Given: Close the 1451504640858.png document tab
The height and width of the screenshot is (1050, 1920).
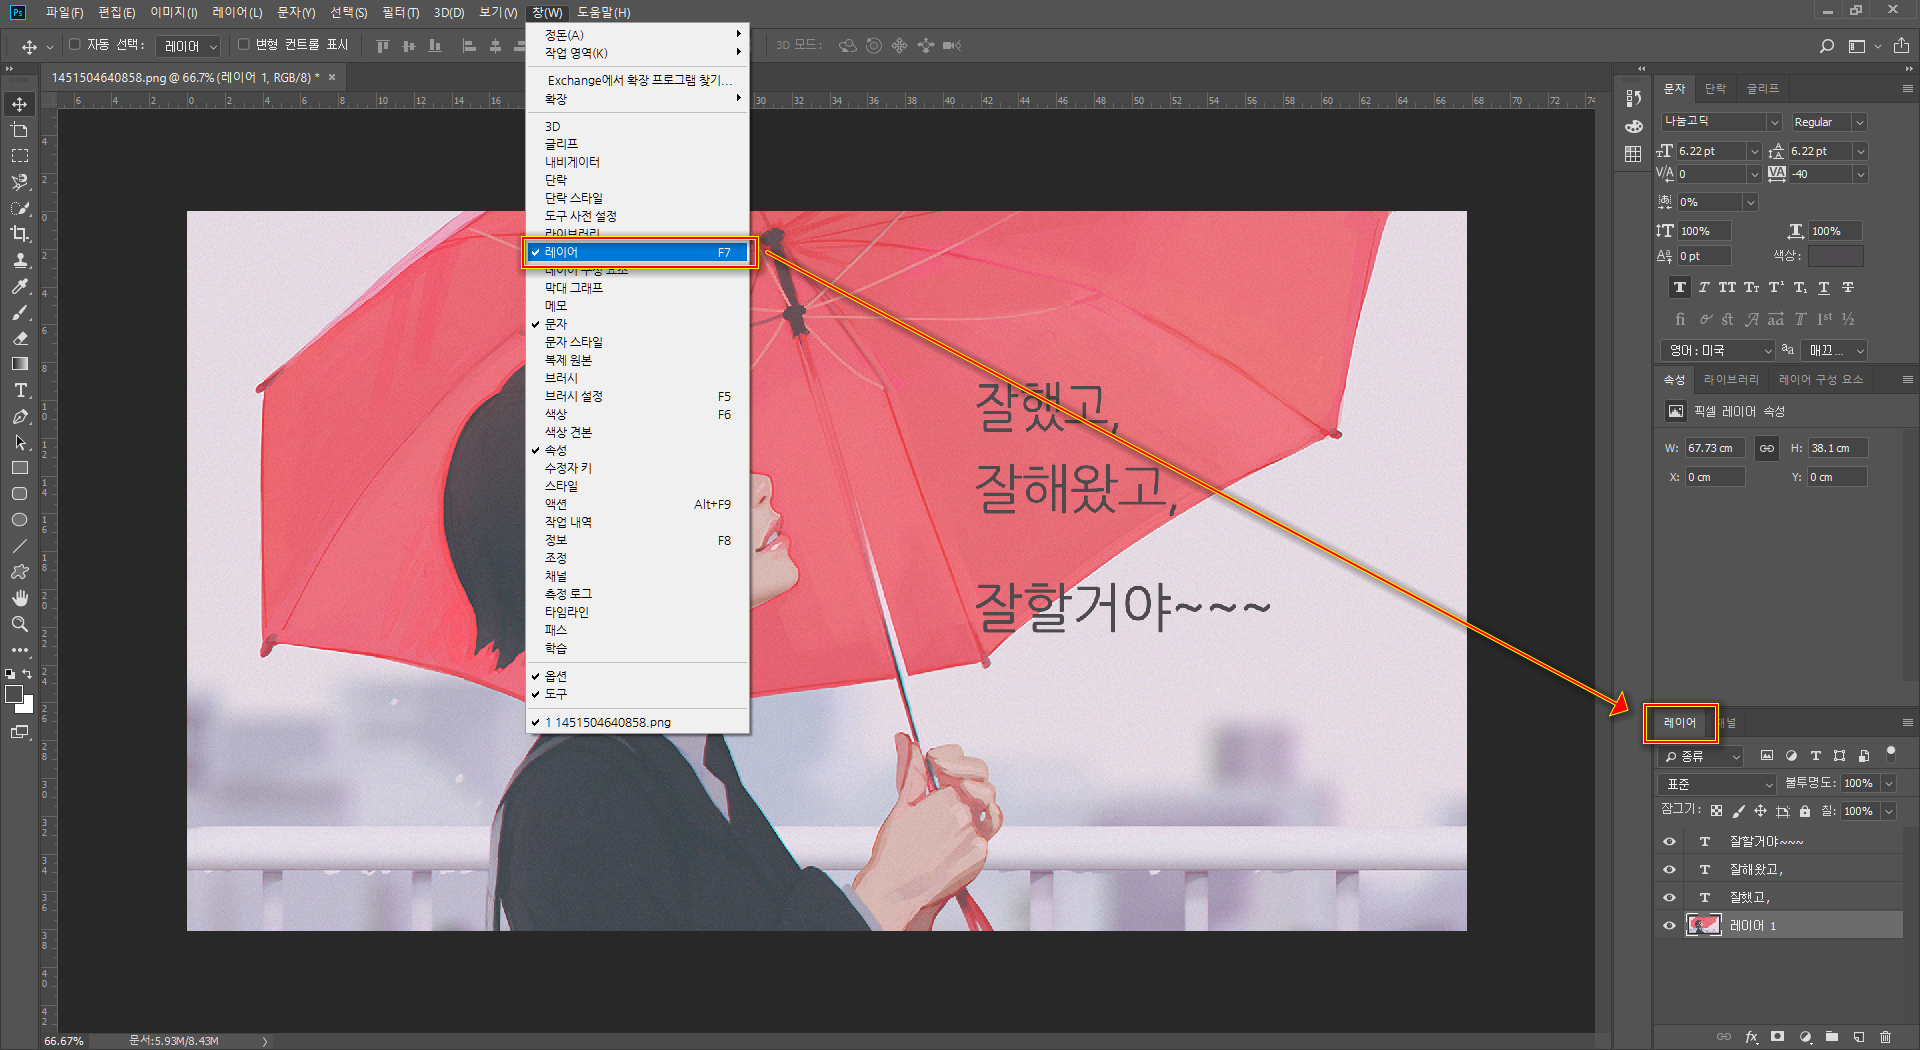Looking at the screenshot, I should [x=332, y=77].
